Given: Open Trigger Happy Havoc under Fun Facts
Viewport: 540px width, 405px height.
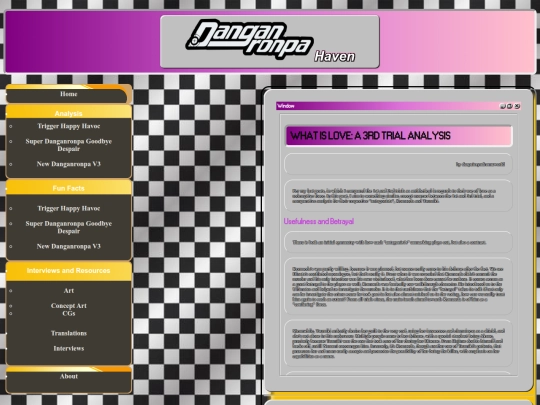Looking at the screenshot, I should (69, 208).
